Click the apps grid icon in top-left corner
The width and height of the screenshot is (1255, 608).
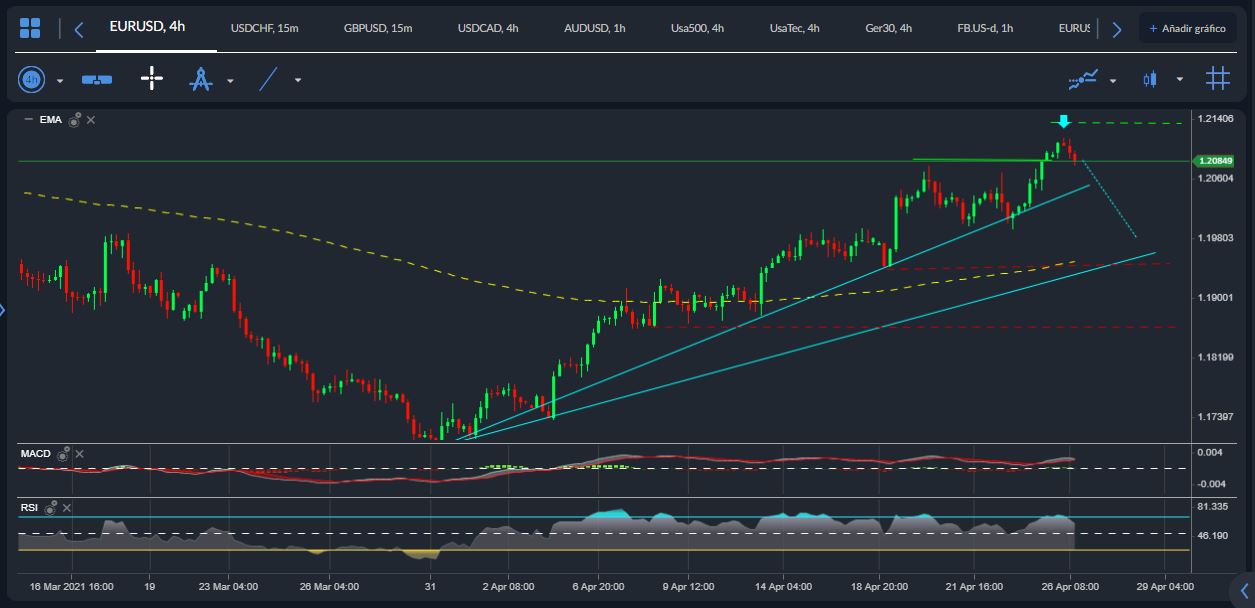click(30, 27)
